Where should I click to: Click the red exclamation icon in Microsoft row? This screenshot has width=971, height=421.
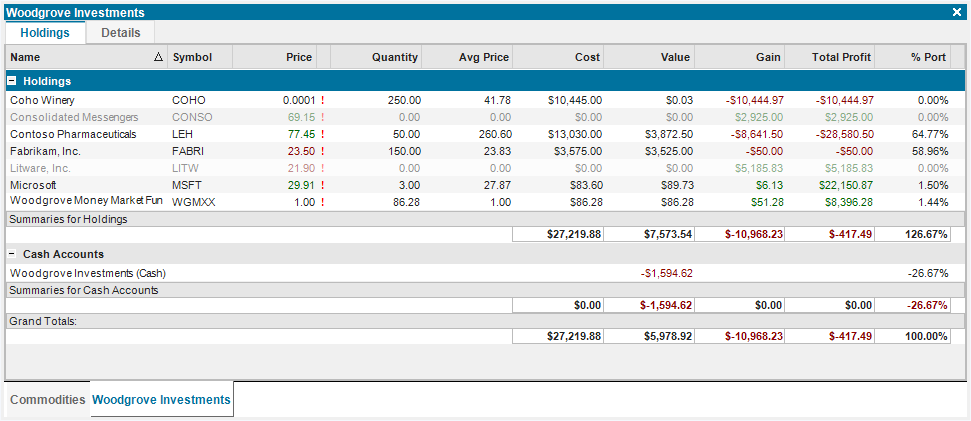(323, 185)
